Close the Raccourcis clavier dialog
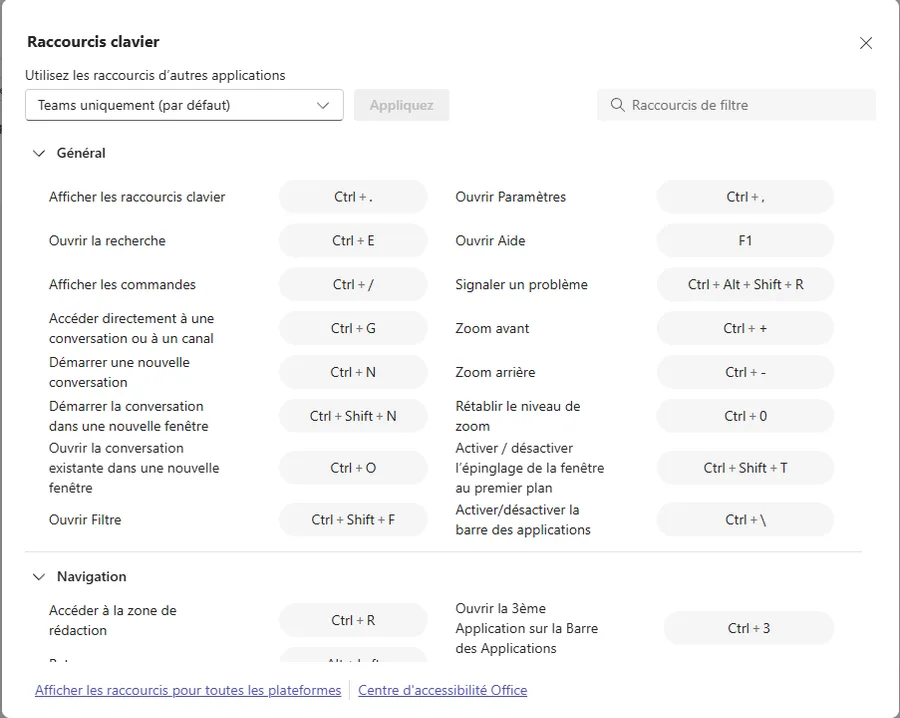Screen dimensions: 900x718 [x=866, y=43]
